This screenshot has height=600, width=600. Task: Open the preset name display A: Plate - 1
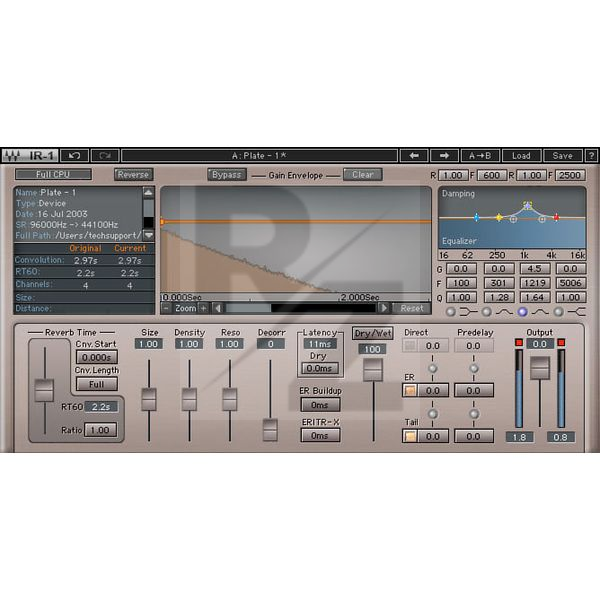point(259,156)
